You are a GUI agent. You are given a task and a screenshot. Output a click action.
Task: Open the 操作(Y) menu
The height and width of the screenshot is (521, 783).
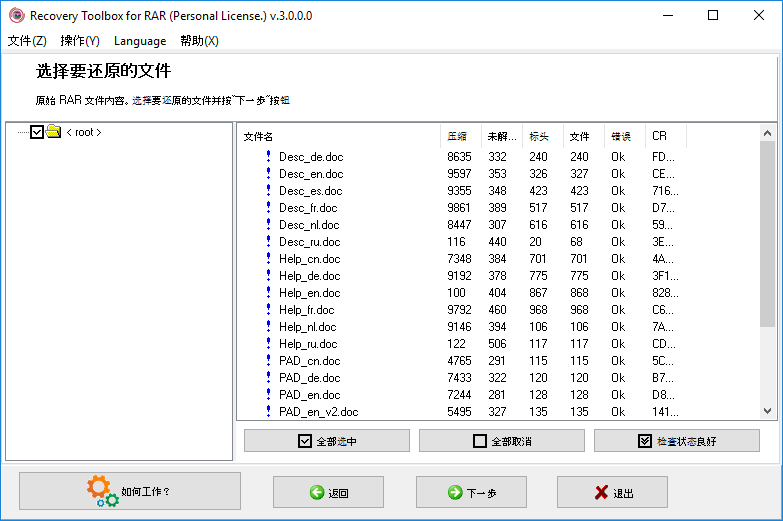click(x=80, y=41)
